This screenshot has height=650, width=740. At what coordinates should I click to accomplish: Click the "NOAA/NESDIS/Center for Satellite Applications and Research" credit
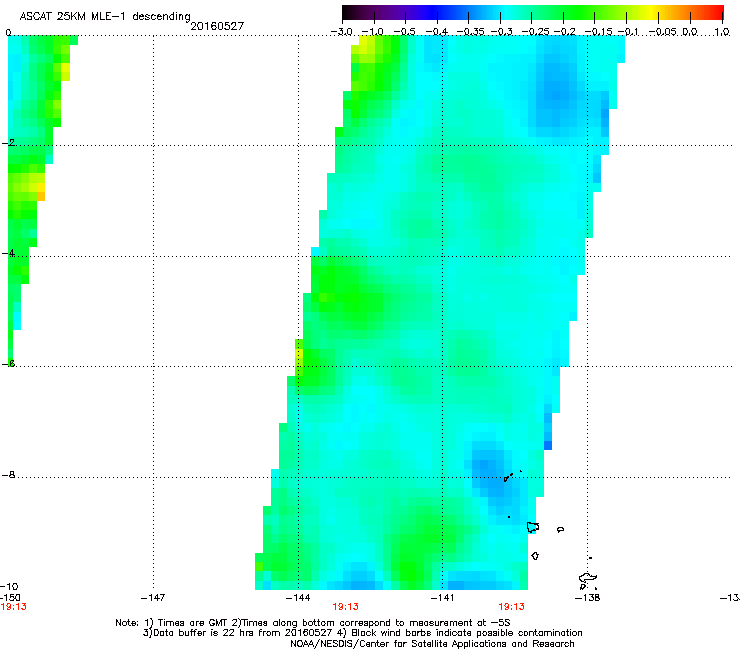click(432, 644)
